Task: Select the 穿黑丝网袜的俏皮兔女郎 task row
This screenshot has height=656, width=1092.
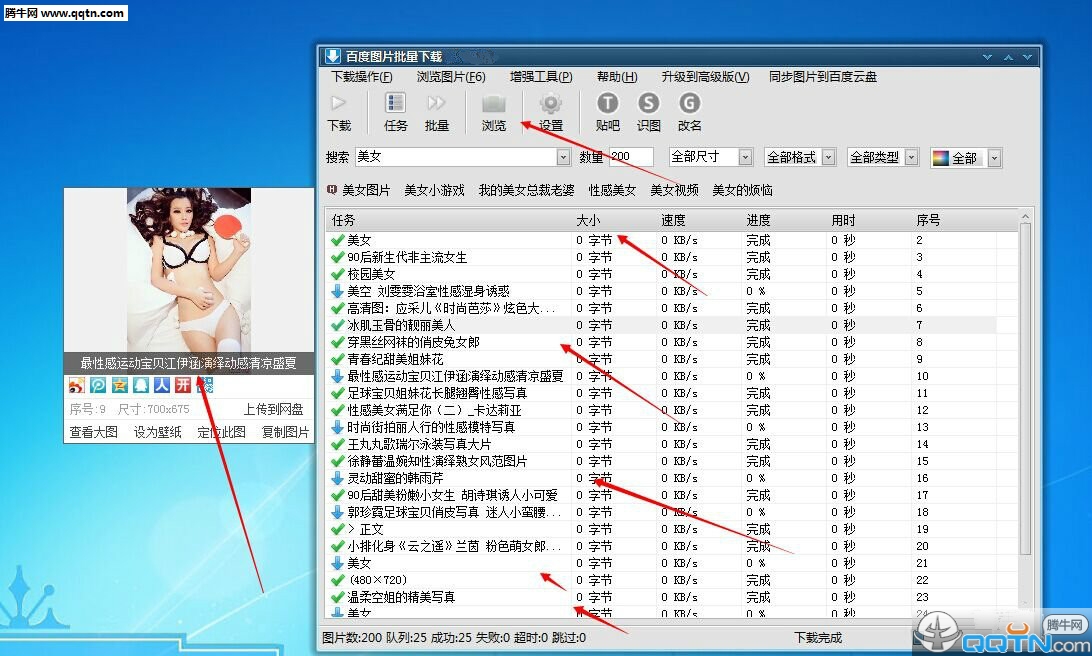Action: tap(662, 343)
